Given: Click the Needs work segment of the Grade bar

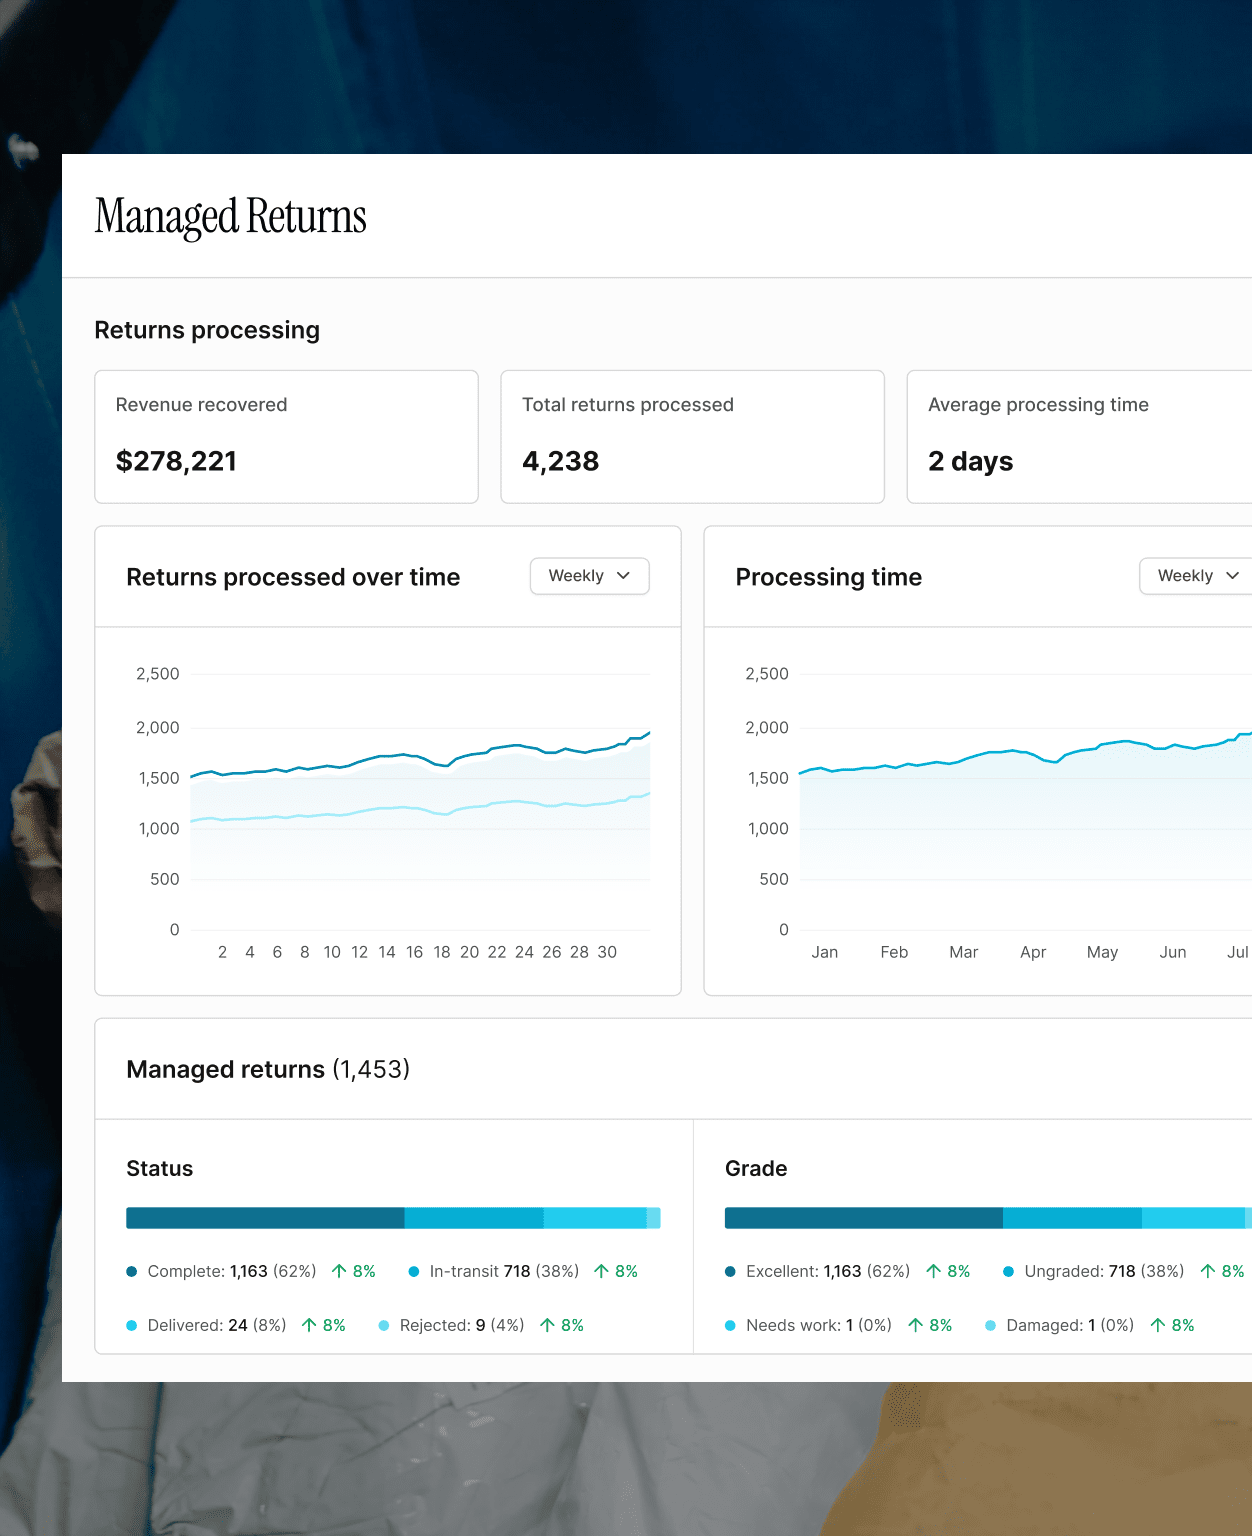Looking at the screenshot, I should point(1193,1218).
